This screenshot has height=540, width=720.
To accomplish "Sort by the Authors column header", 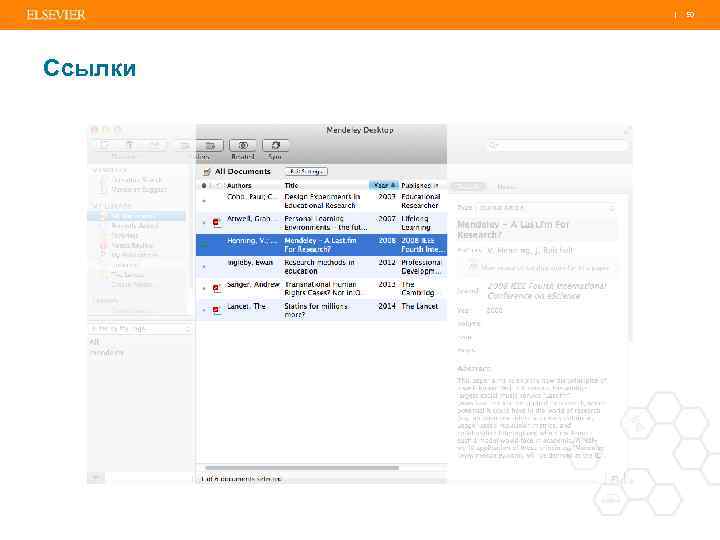I will point(239,186).
